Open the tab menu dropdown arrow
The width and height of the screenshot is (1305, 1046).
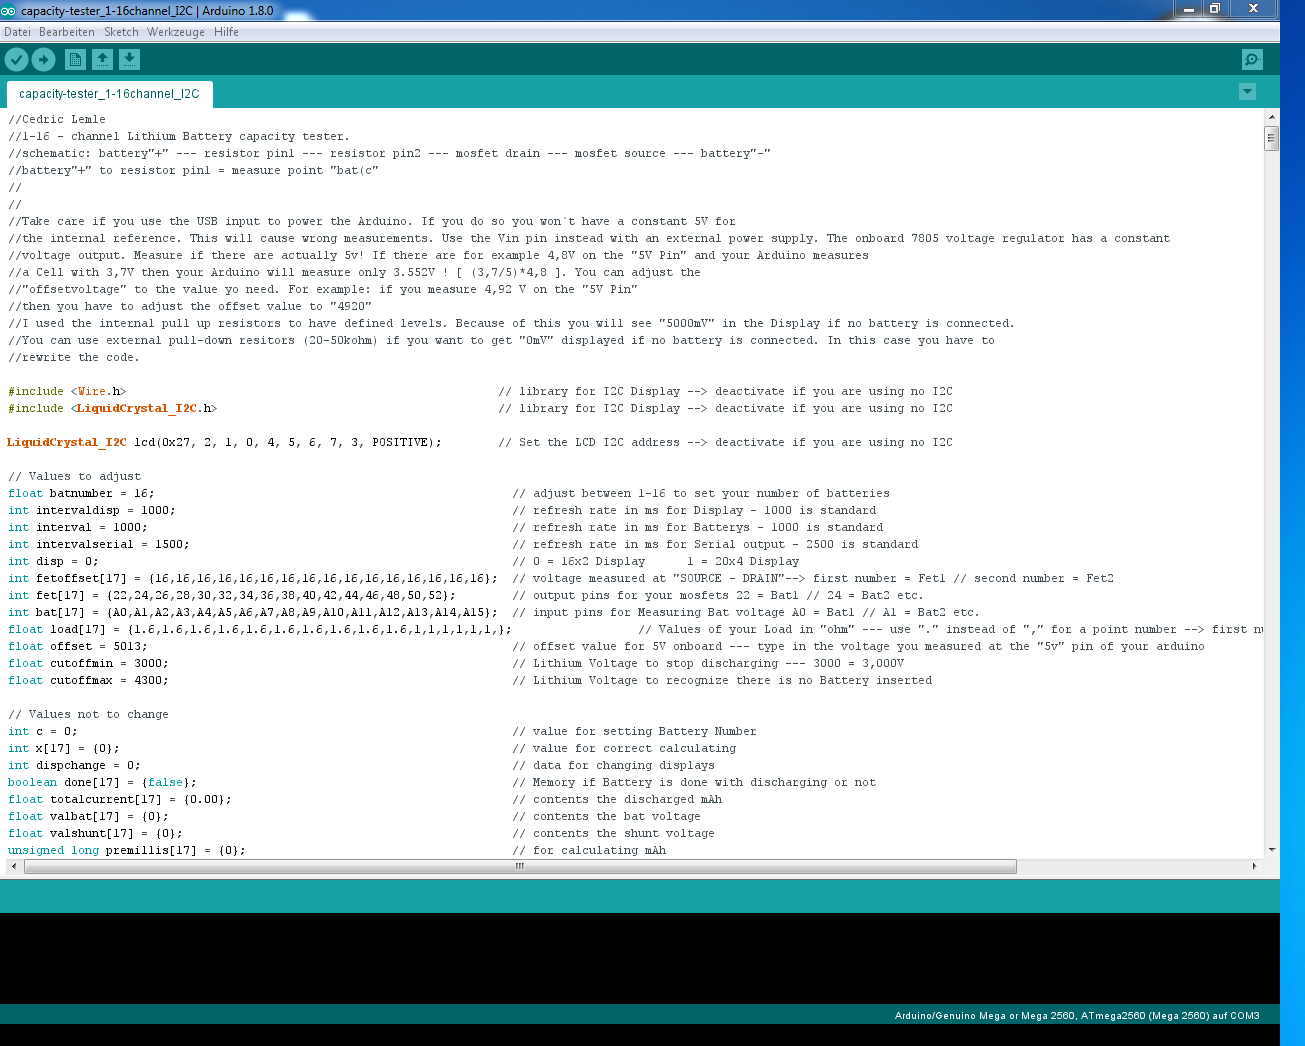coord(1247,92)
